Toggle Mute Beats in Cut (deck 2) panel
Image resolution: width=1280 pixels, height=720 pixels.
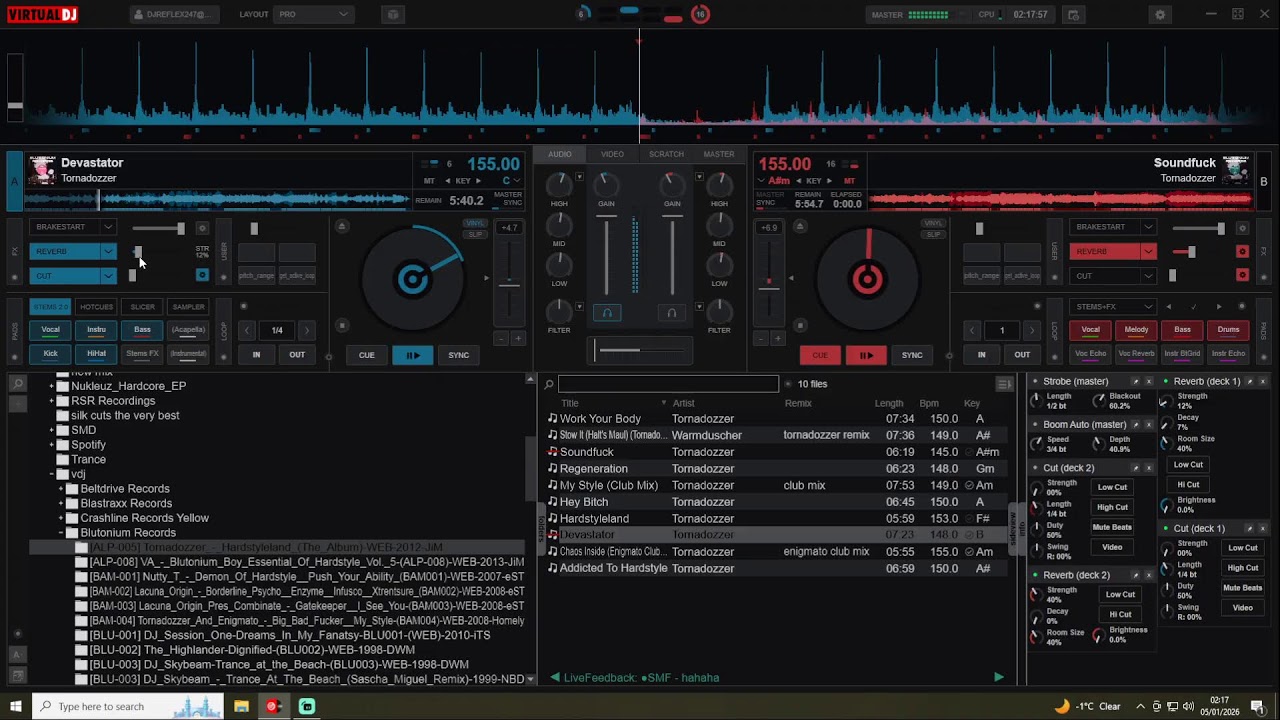(1112, 527)
